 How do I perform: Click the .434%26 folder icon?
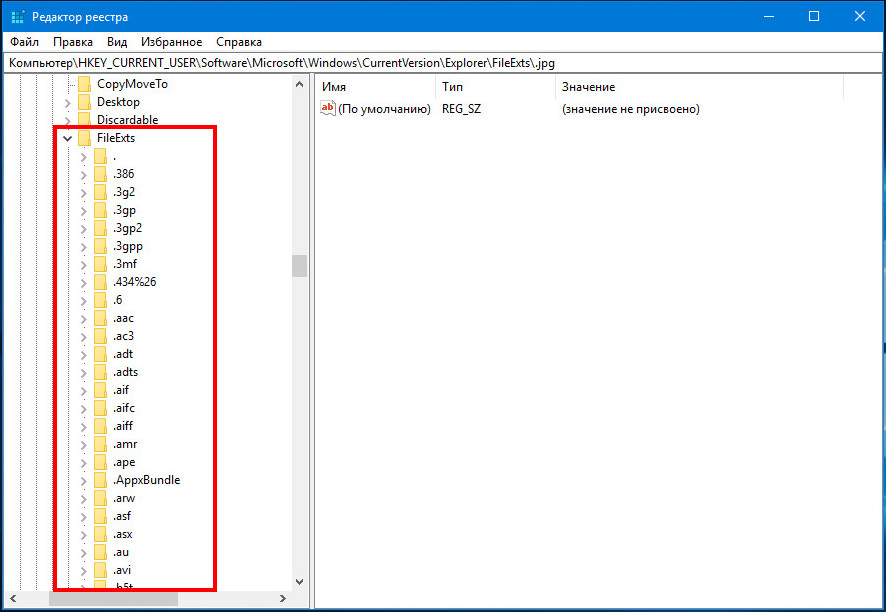(100, 282)
